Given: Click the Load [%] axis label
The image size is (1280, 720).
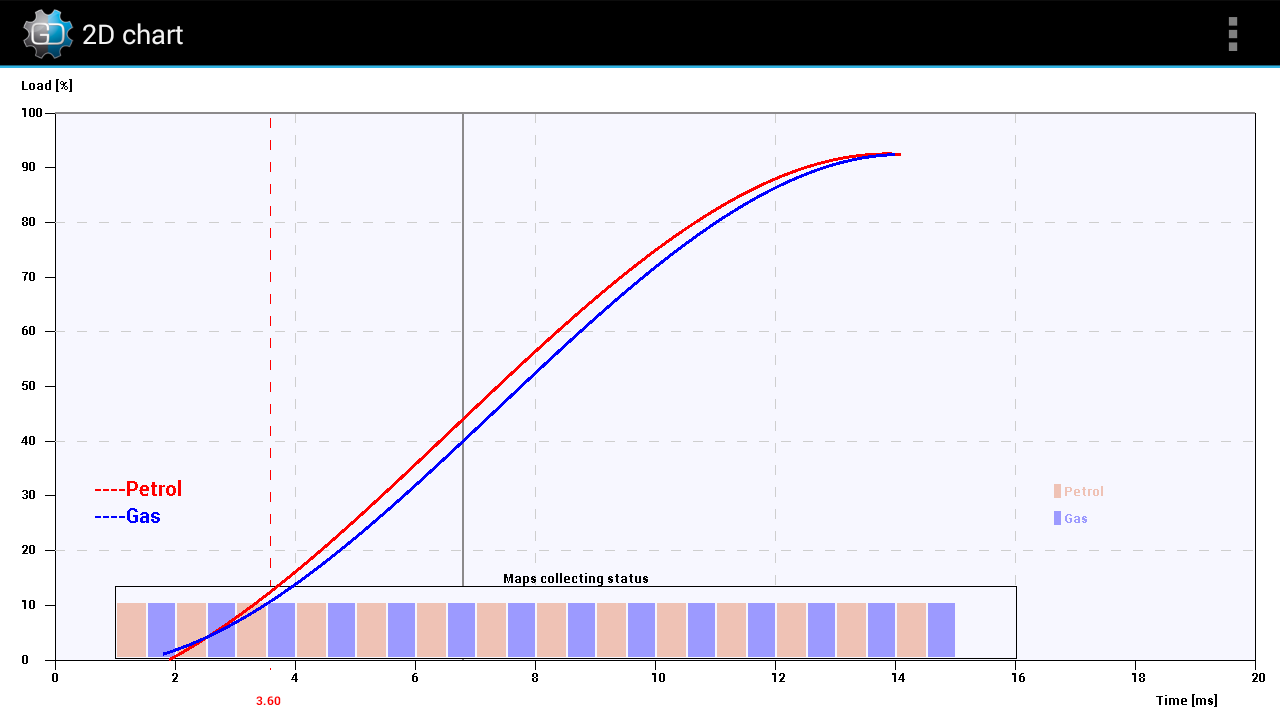Looking at the screenshot, I should tap(47, 85).
